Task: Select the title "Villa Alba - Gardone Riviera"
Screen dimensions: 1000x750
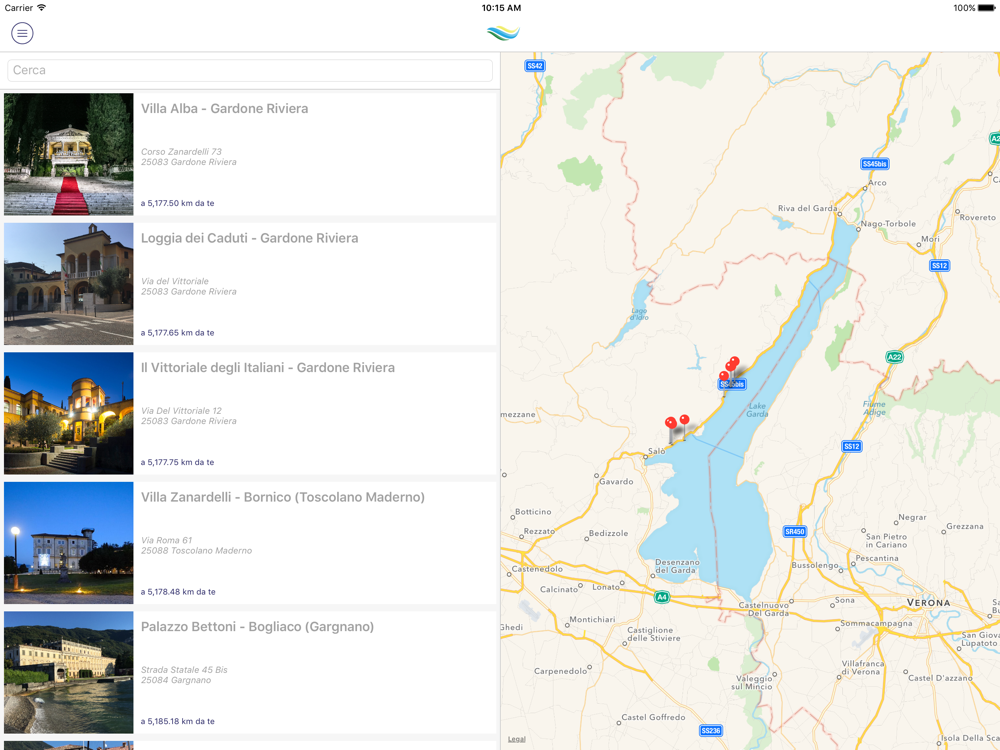Action: pyautogui.click(x=224, y=108)
